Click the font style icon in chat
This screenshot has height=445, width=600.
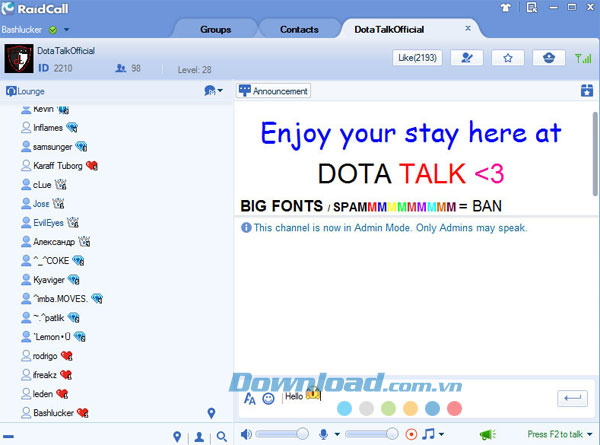(249, 398)
